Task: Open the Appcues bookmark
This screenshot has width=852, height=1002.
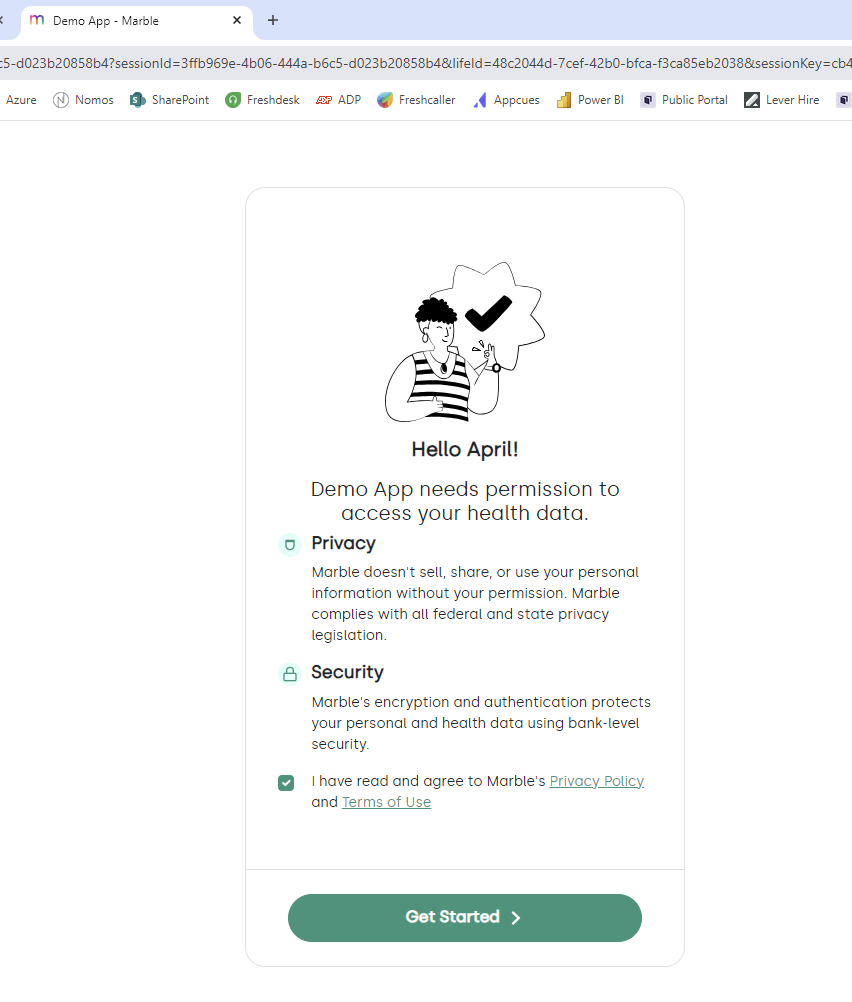Action: [506, 100]
